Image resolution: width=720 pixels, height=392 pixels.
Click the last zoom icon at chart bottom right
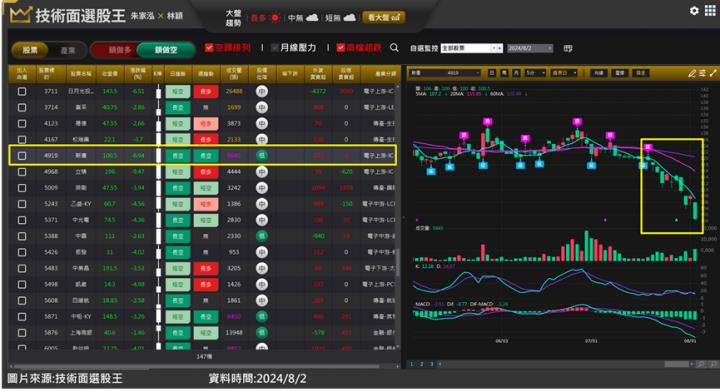(713, 364)
